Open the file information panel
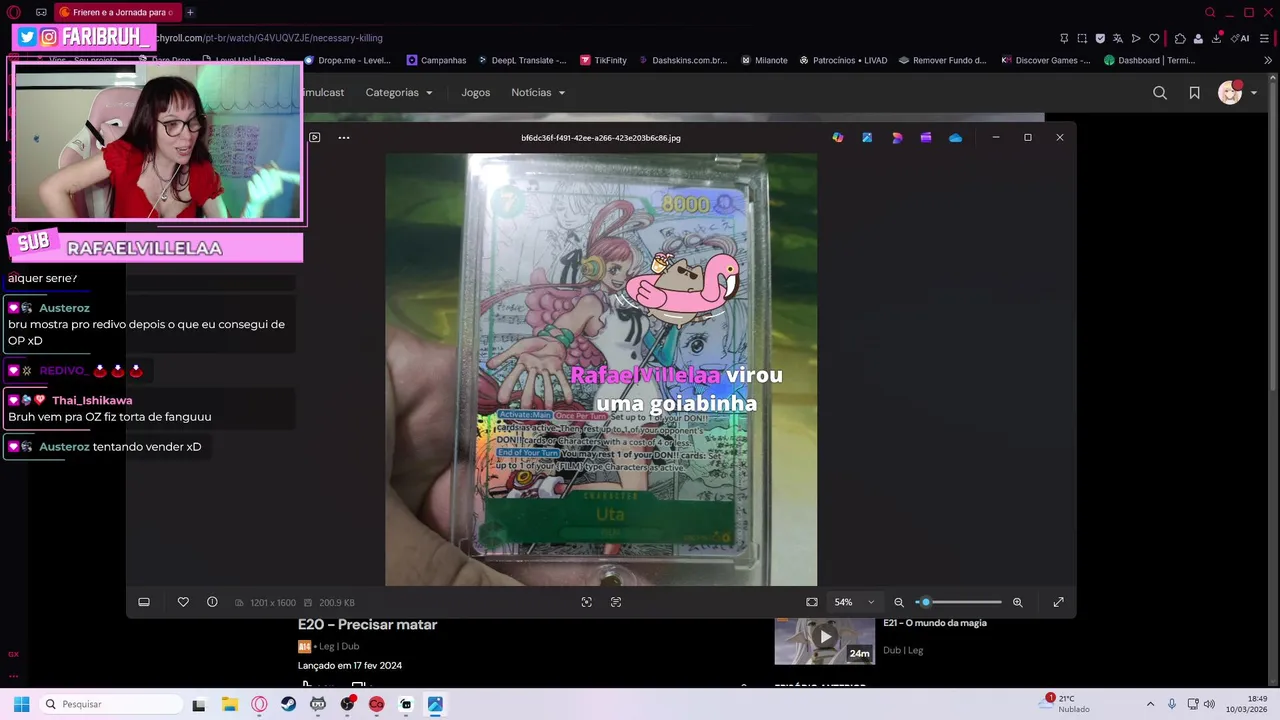The height and width of the screenshot is (720, 1280). pyautogui.click(x=212, y=602)
